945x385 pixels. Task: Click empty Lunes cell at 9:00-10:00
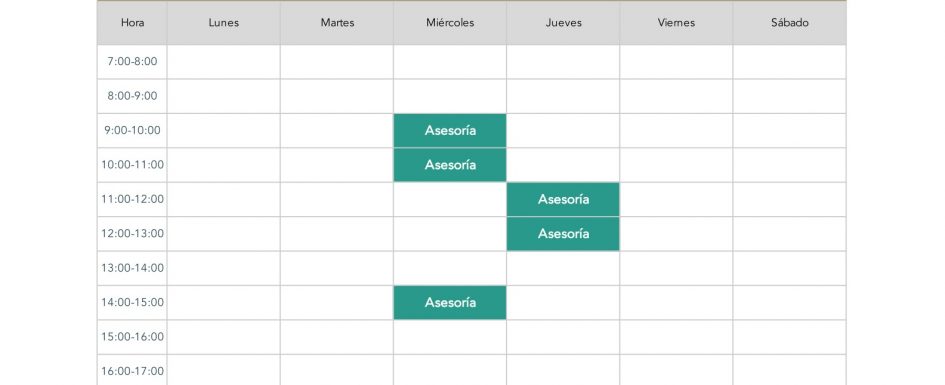coord(224,130)
